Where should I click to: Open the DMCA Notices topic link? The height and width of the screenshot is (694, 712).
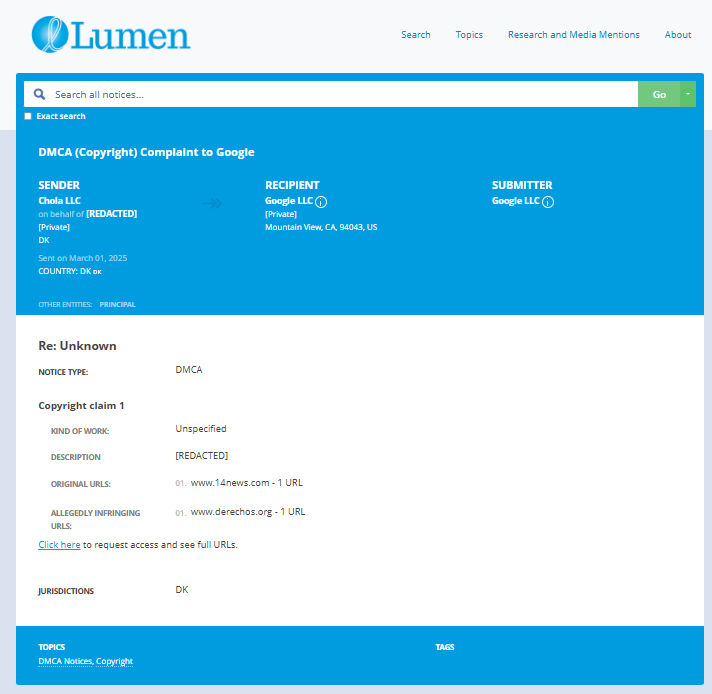click(x=65, y=661)
